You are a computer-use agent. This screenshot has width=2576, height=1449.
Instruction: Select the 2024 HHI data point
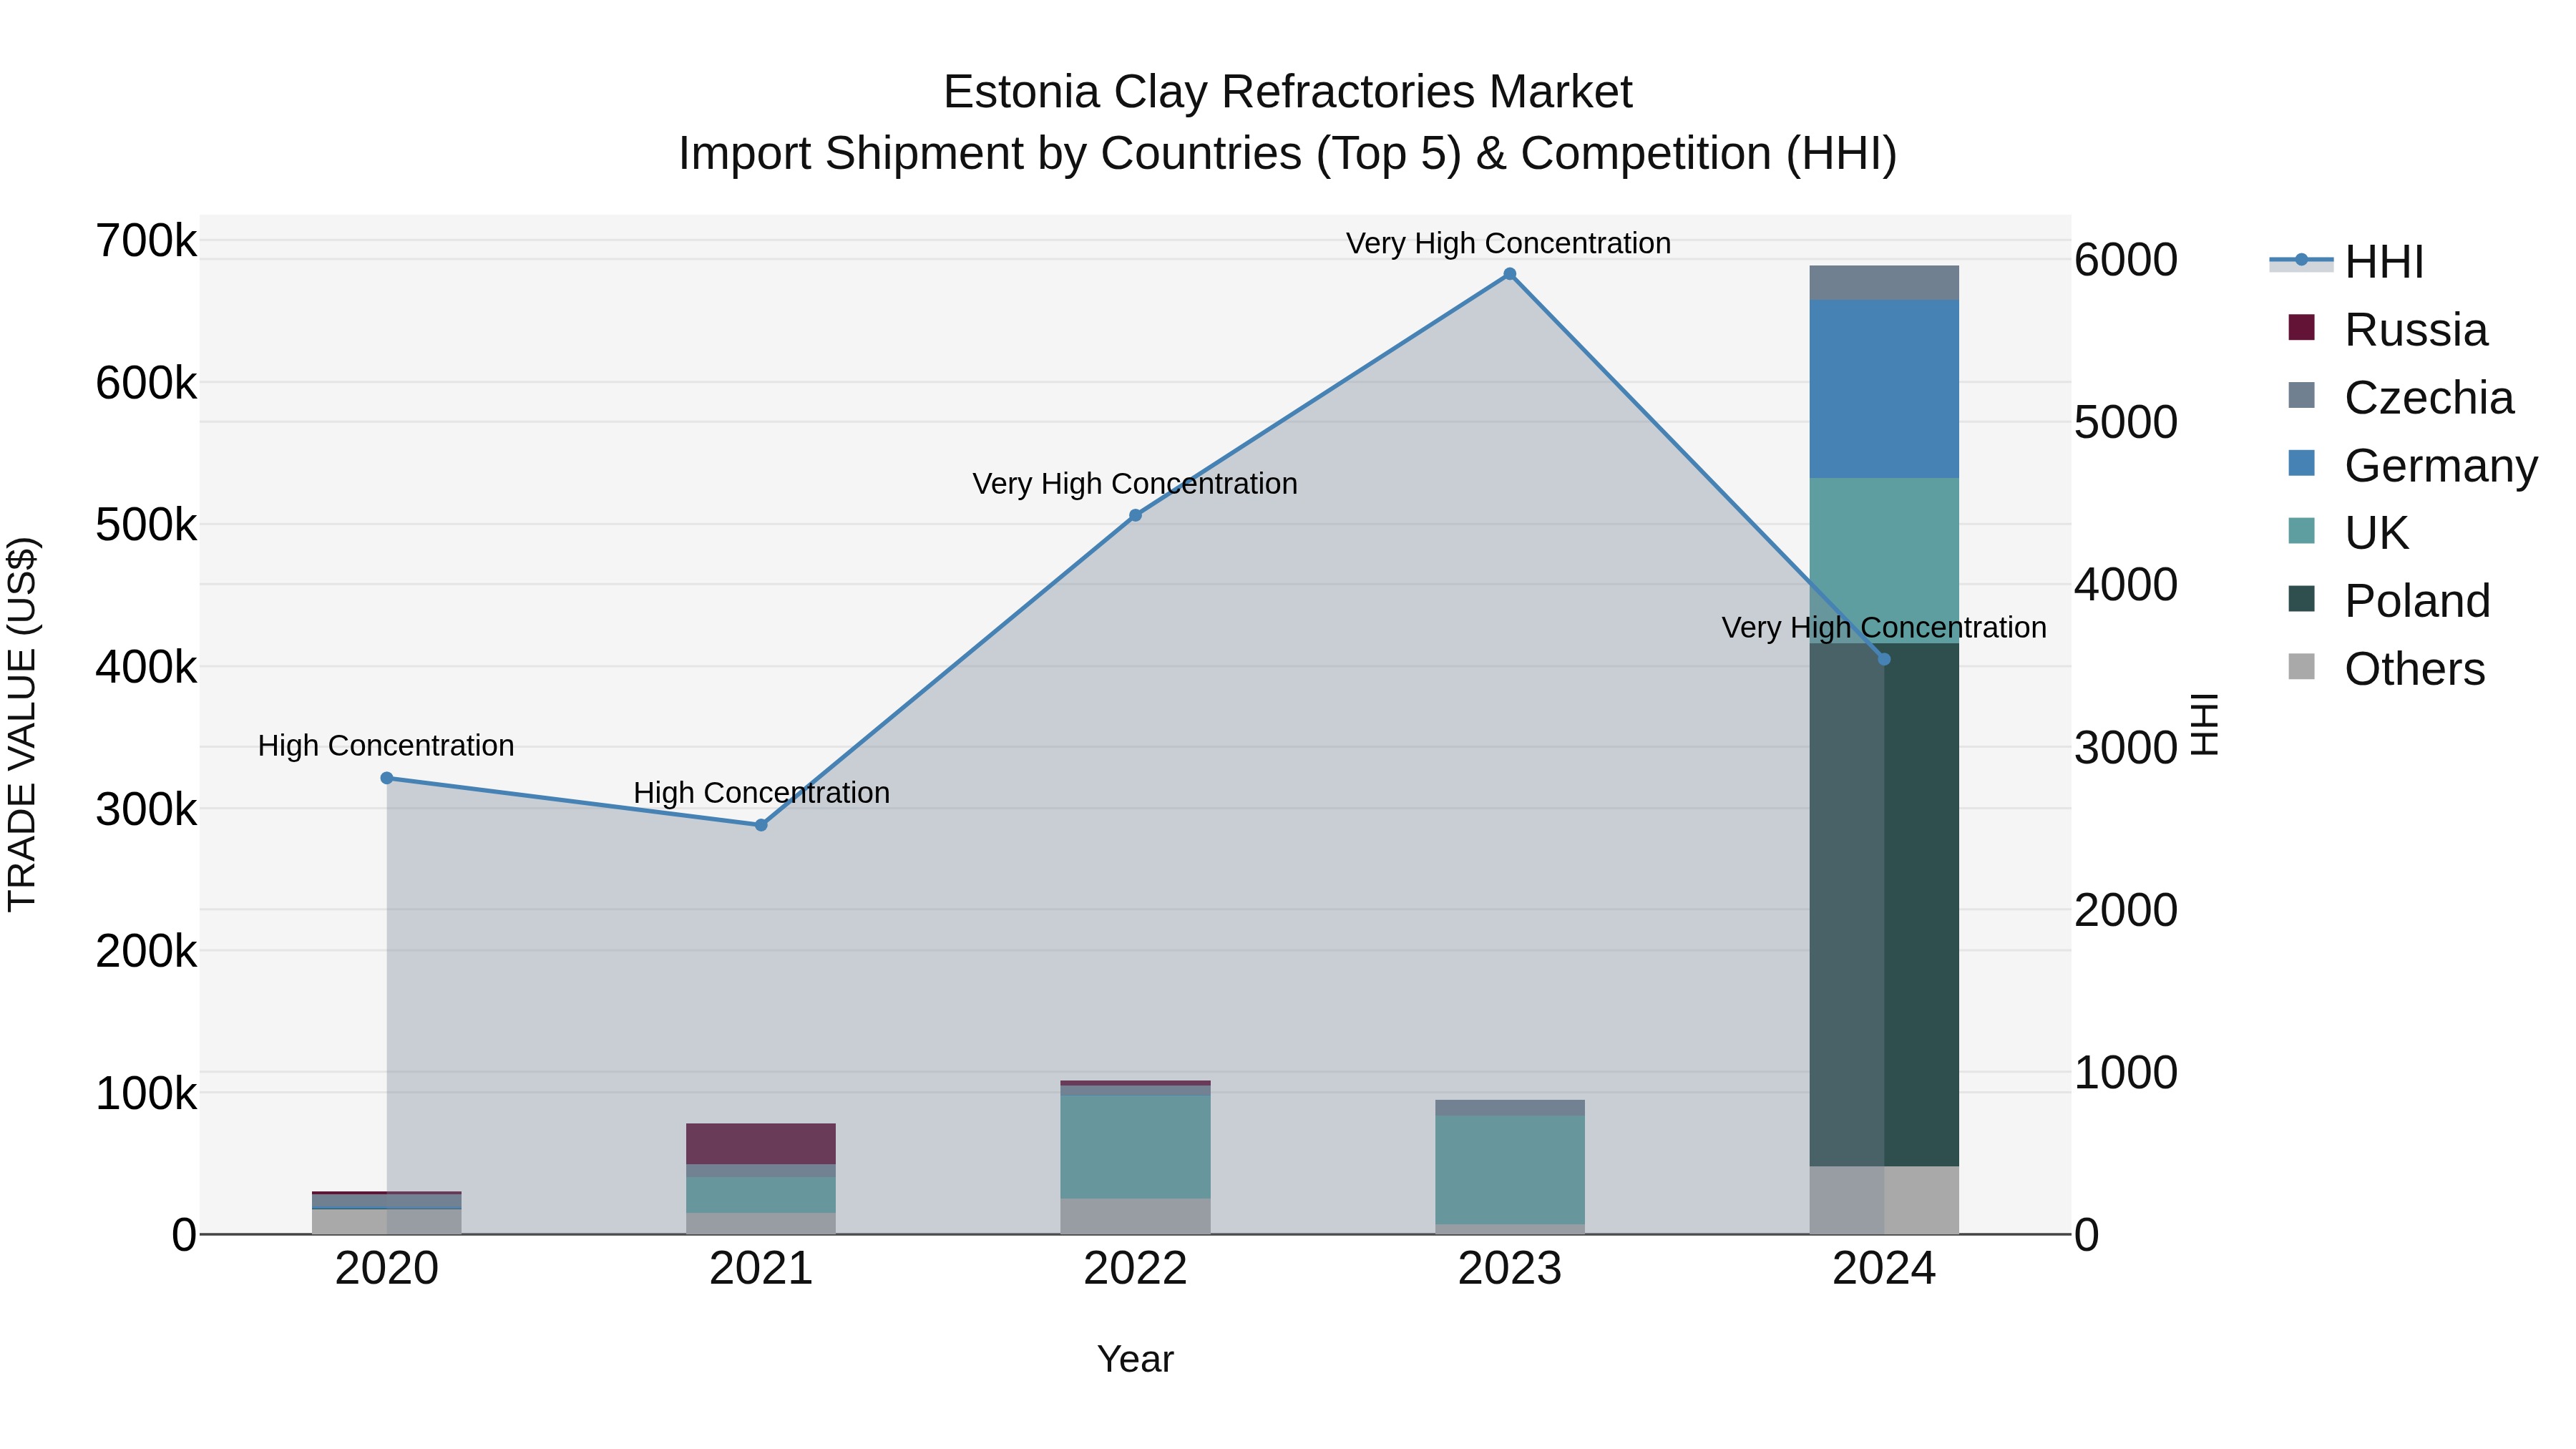click(x=1884, y=659)
